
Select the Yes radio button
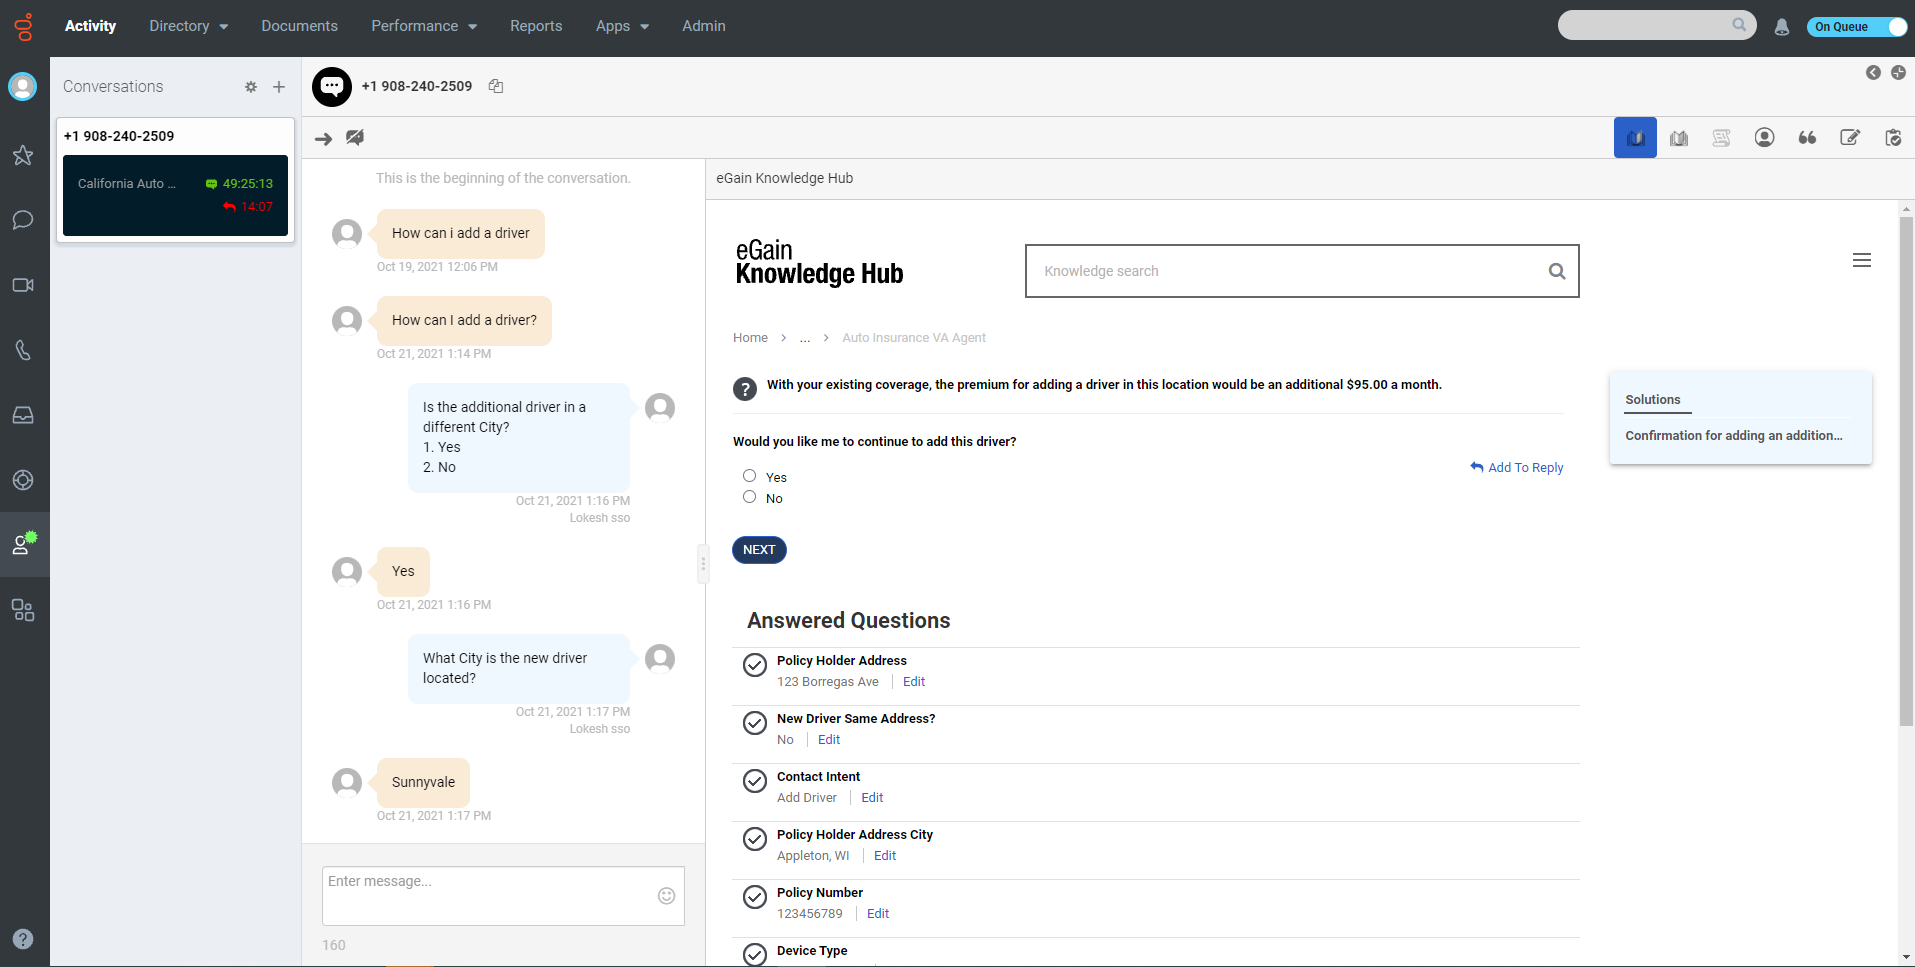[750, 475]
